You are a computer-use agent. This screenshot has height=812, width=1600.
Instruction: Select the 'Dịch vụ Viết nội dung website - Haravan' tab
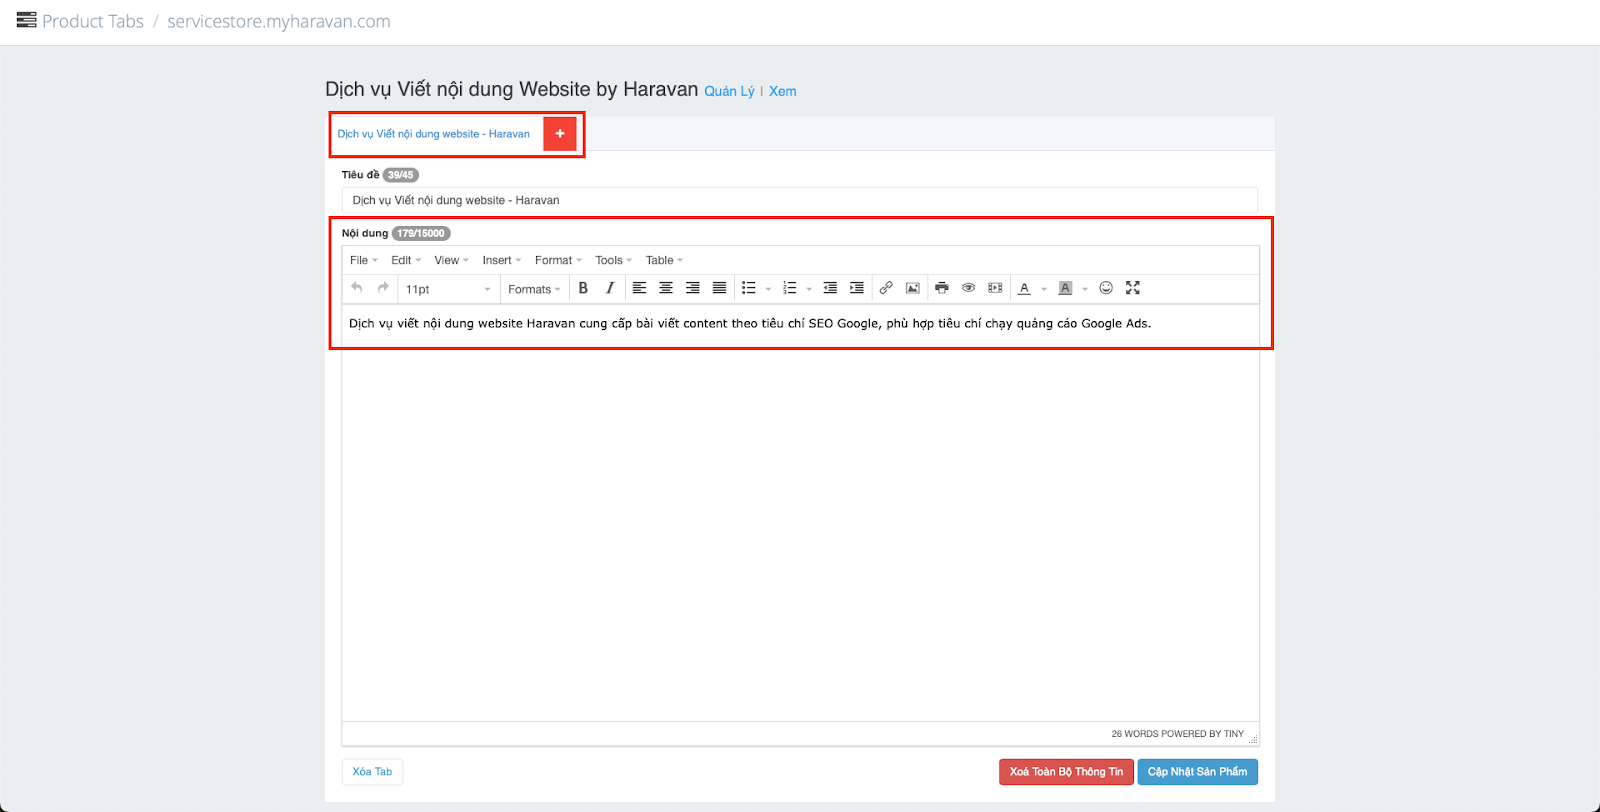434,134
